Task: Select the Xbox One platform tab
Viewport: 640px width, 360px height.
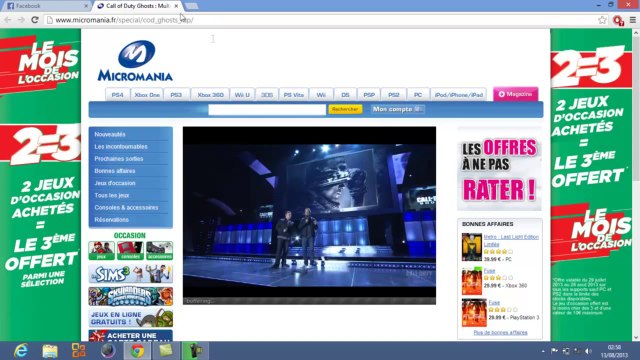Action: pos(147,95)
